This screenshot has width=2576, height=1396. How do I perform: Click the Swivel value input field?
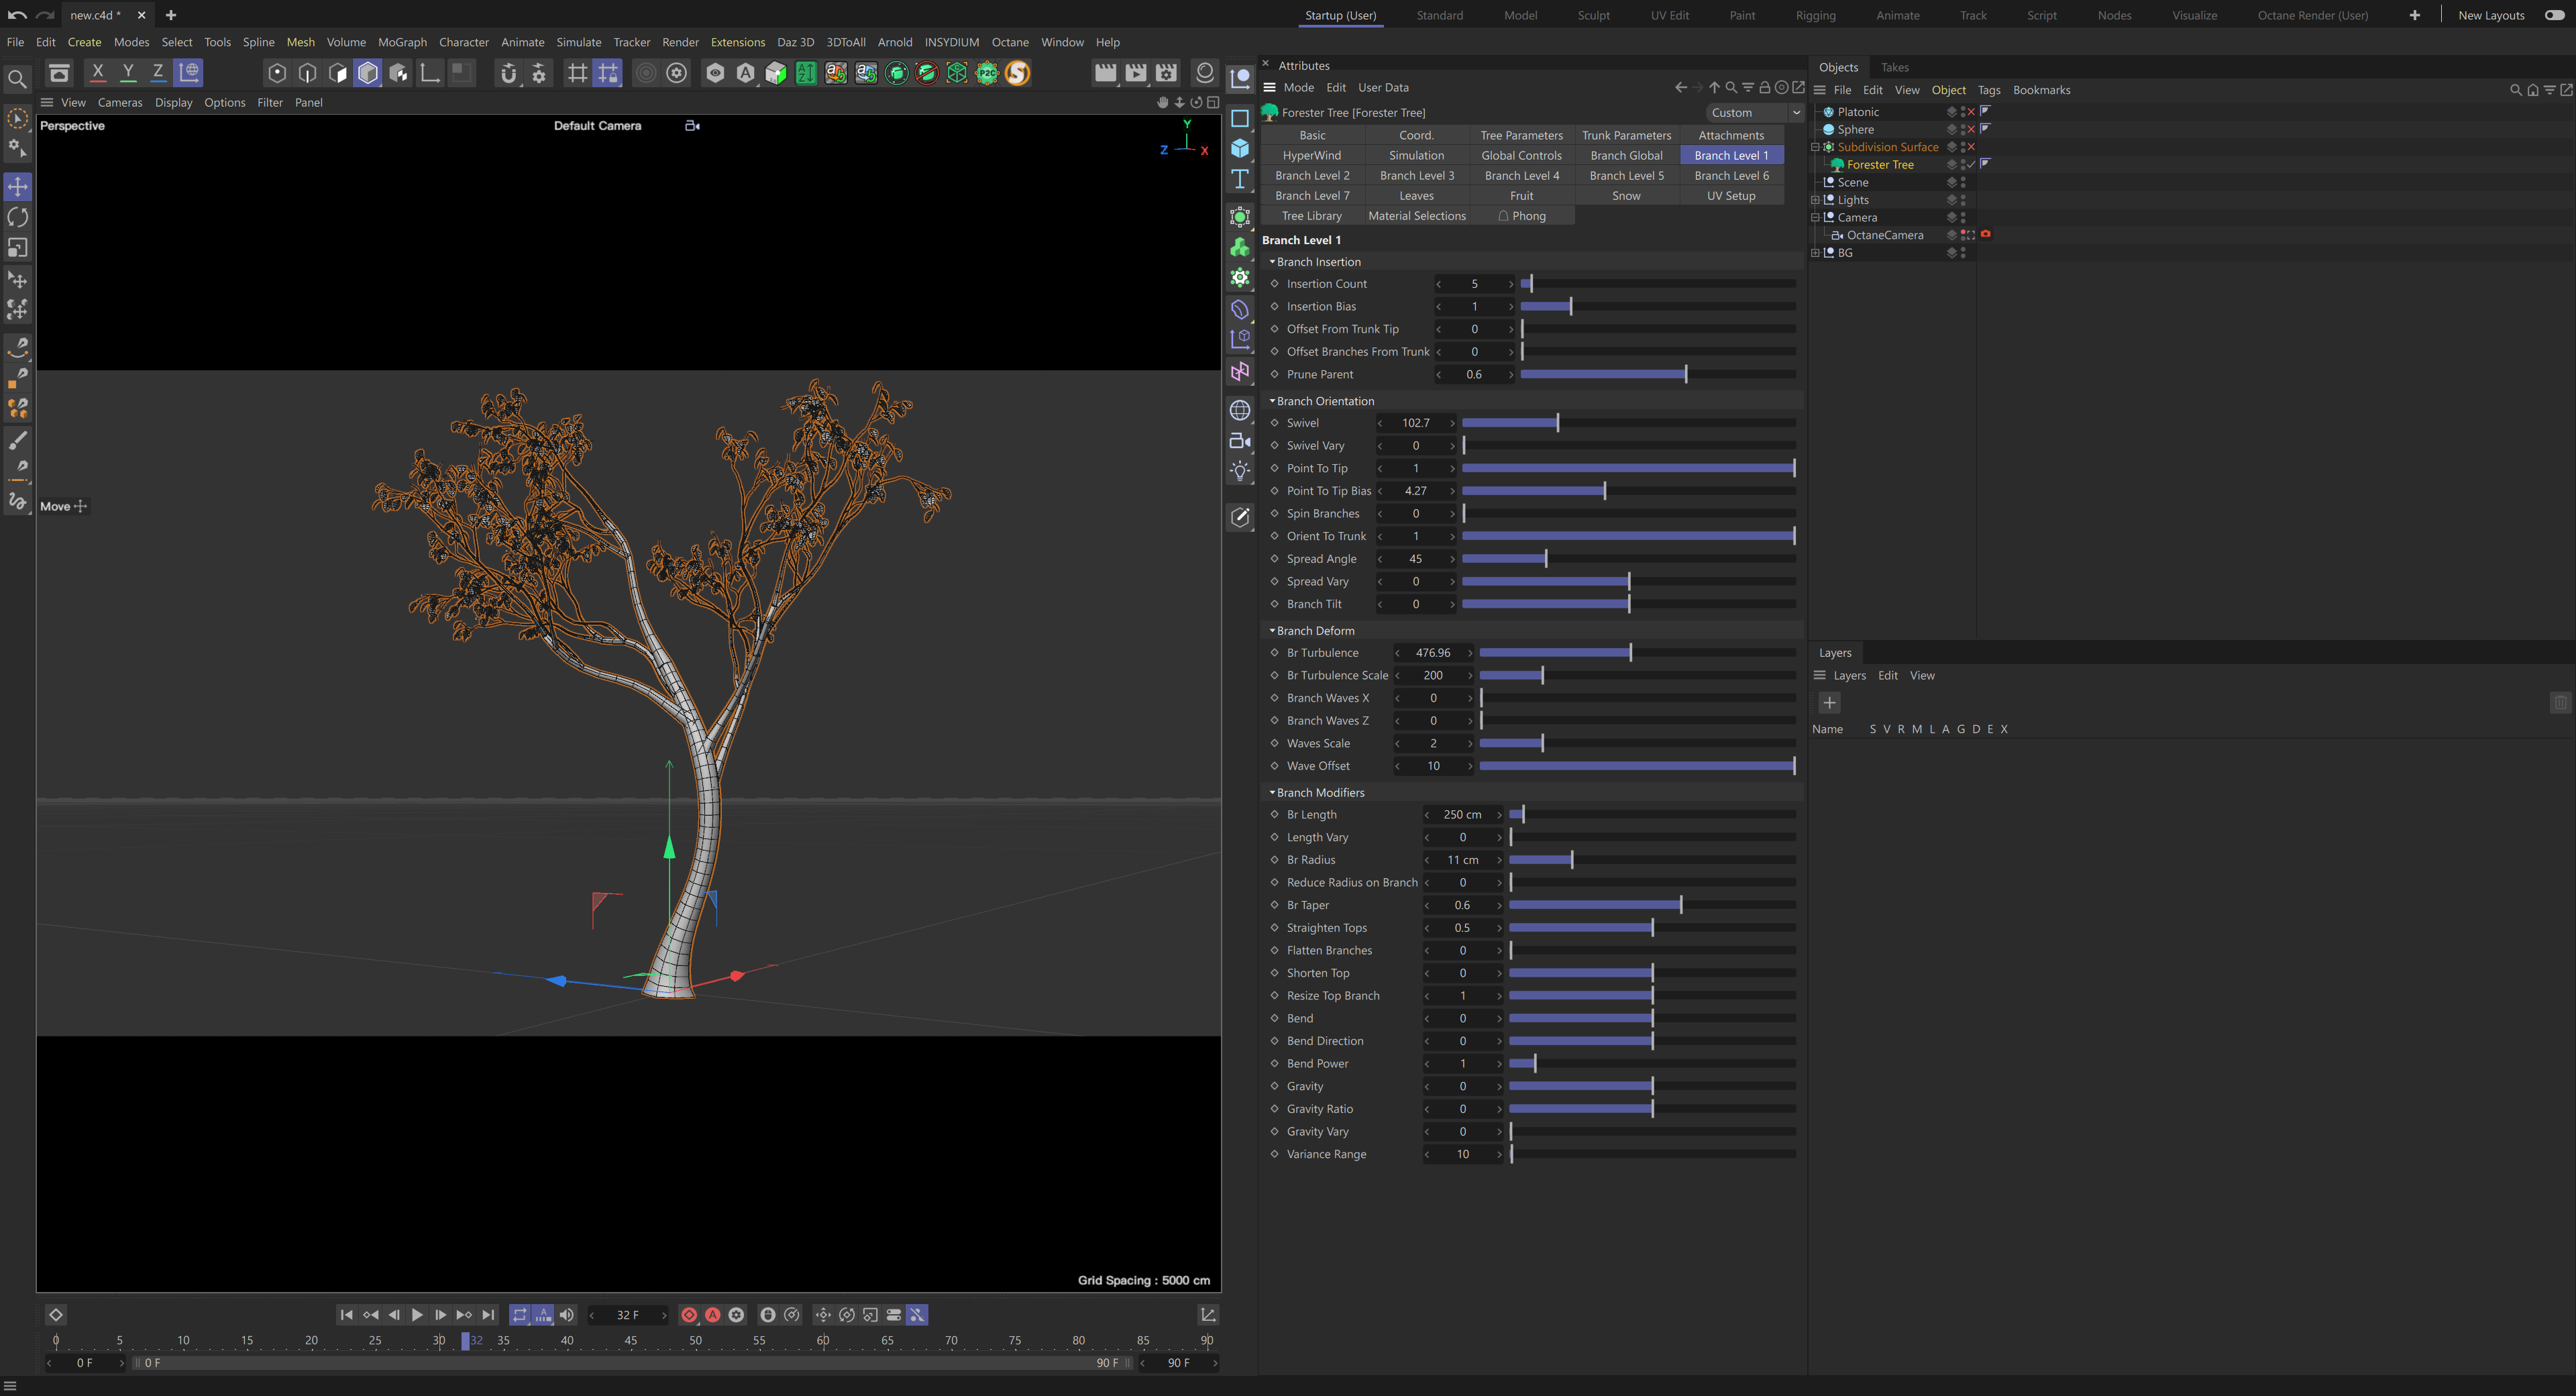pyautogui.click(x=1415, y=423)
